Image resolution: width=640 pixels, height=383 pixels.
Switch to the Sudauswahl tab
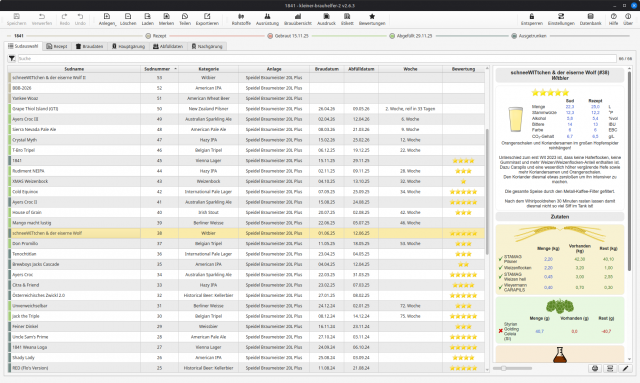(x=23, y=46)
